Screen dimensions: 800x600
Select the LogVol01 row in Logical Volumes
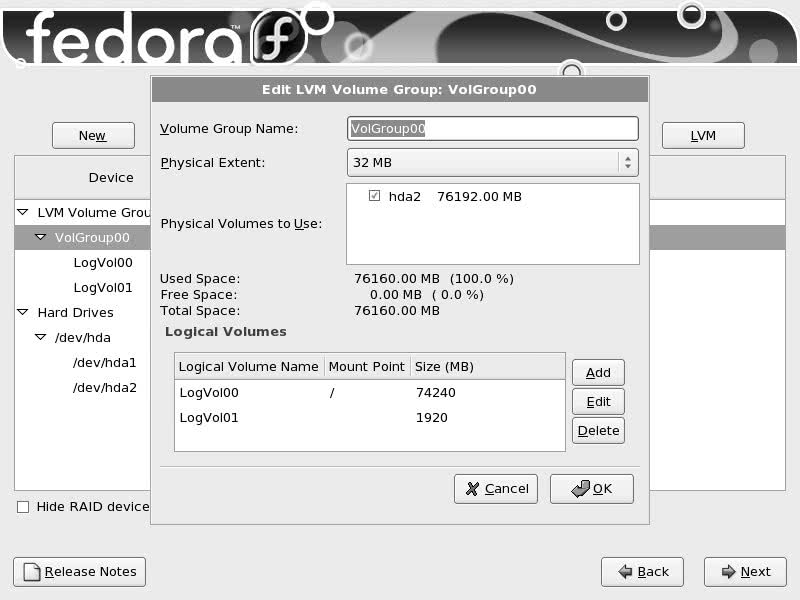coord(369,418)
